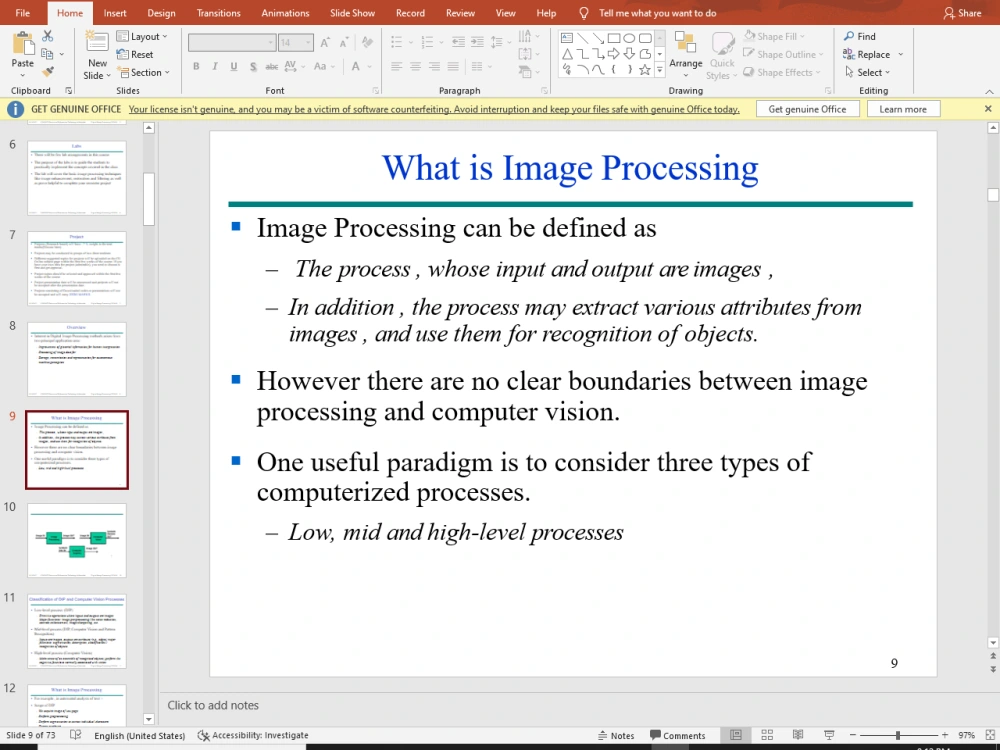The width and height of the screenshot is (1000, 750).
Task: Click the Decrease Font Size icon
Action: 344,43
